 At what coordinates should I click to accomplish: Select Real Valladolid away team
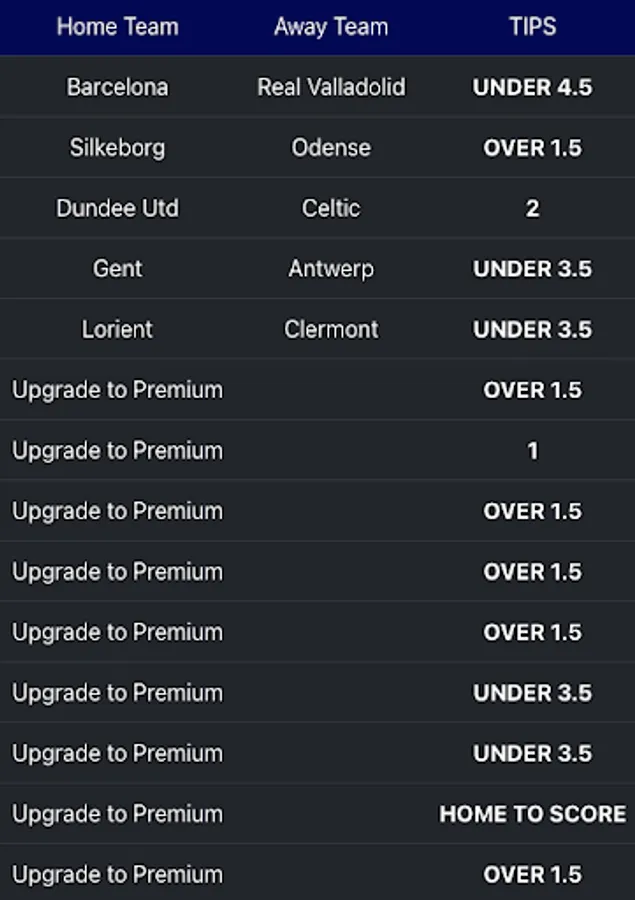tap(331, 87)
